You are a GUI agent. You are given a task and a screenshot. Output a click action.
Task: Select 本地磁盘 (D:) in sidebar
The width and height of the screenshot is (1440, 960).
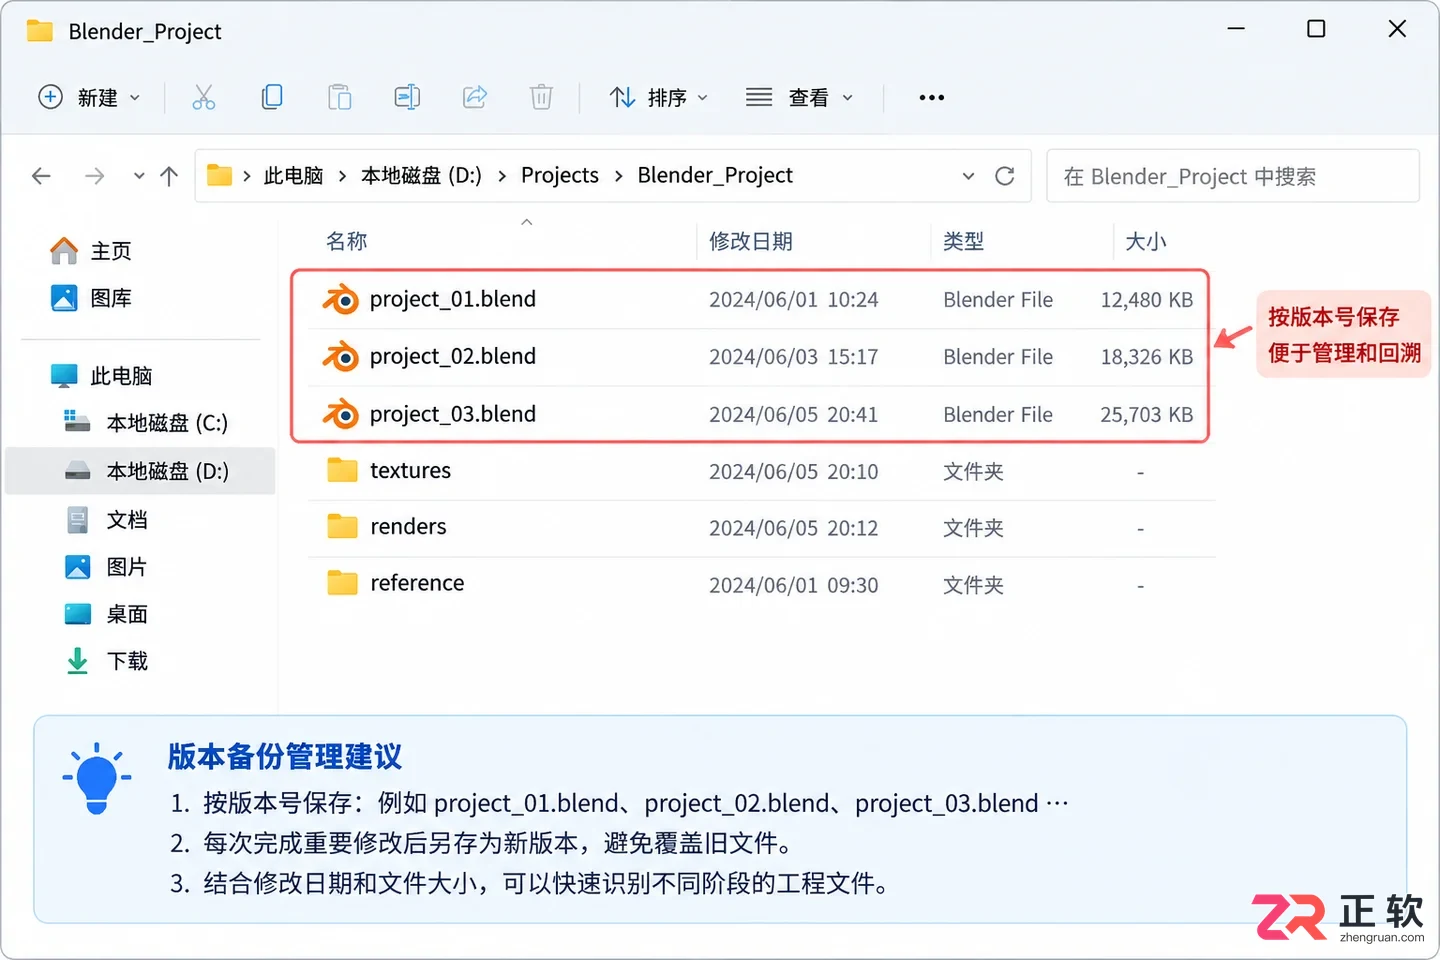140,471
